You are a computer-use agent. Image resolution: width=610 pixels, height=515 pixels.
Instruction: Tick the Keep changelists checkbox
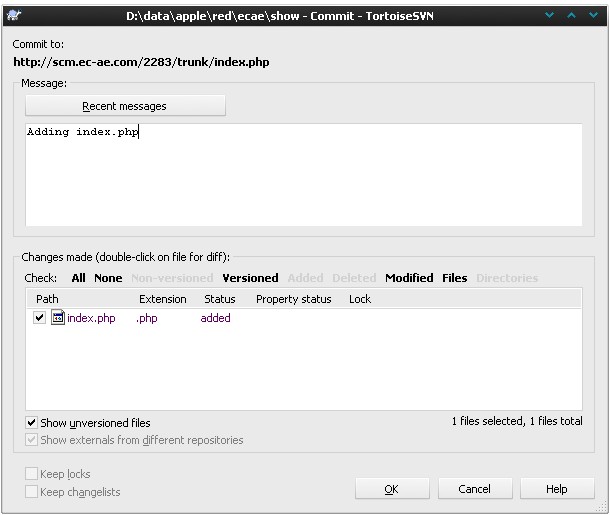click(x=32, y=491)
